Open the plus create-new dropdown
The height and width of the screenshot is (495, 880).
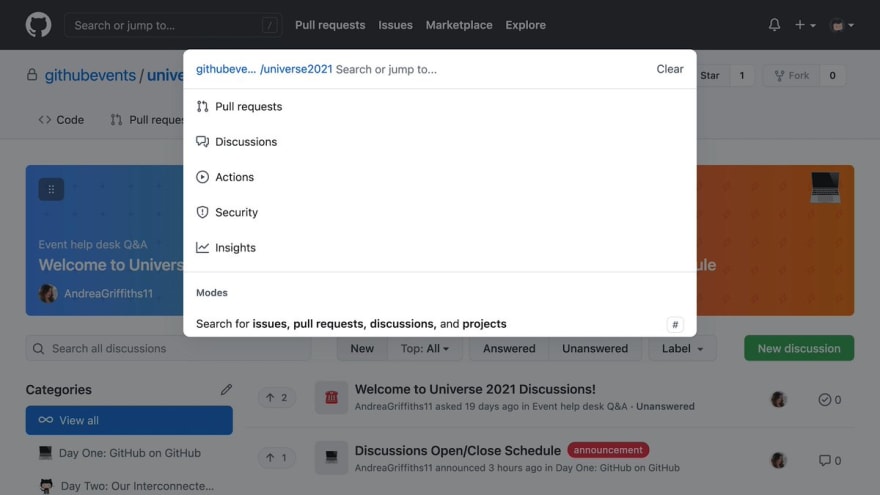805,25
